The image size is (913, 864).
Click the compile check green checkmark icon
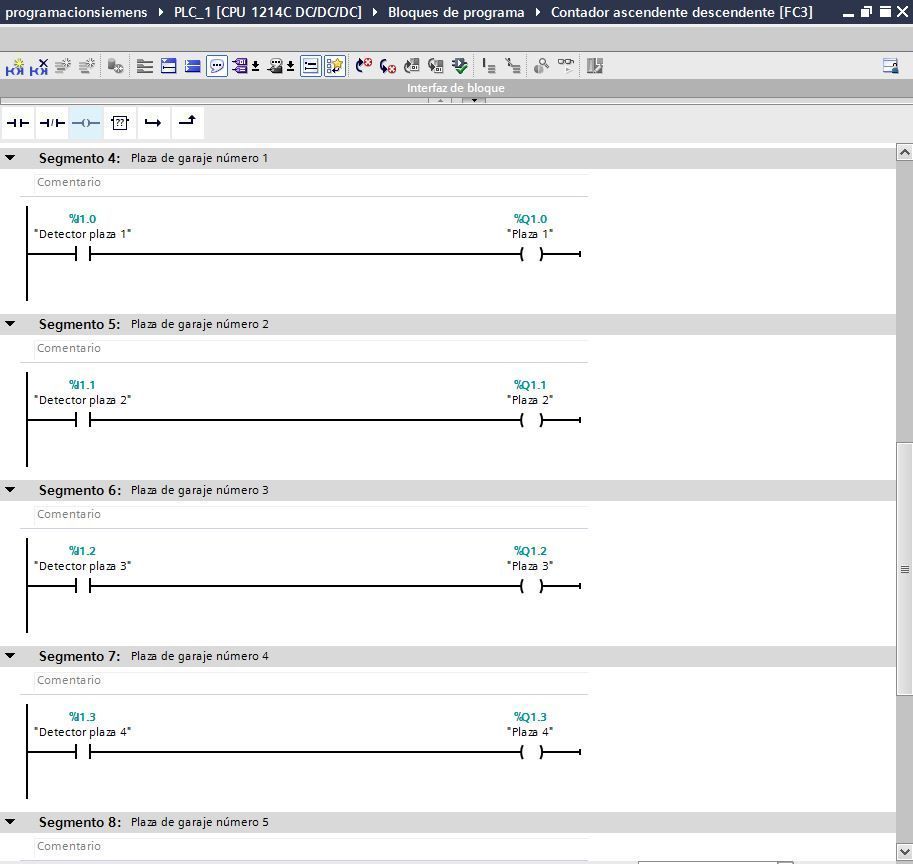[459, 66]
